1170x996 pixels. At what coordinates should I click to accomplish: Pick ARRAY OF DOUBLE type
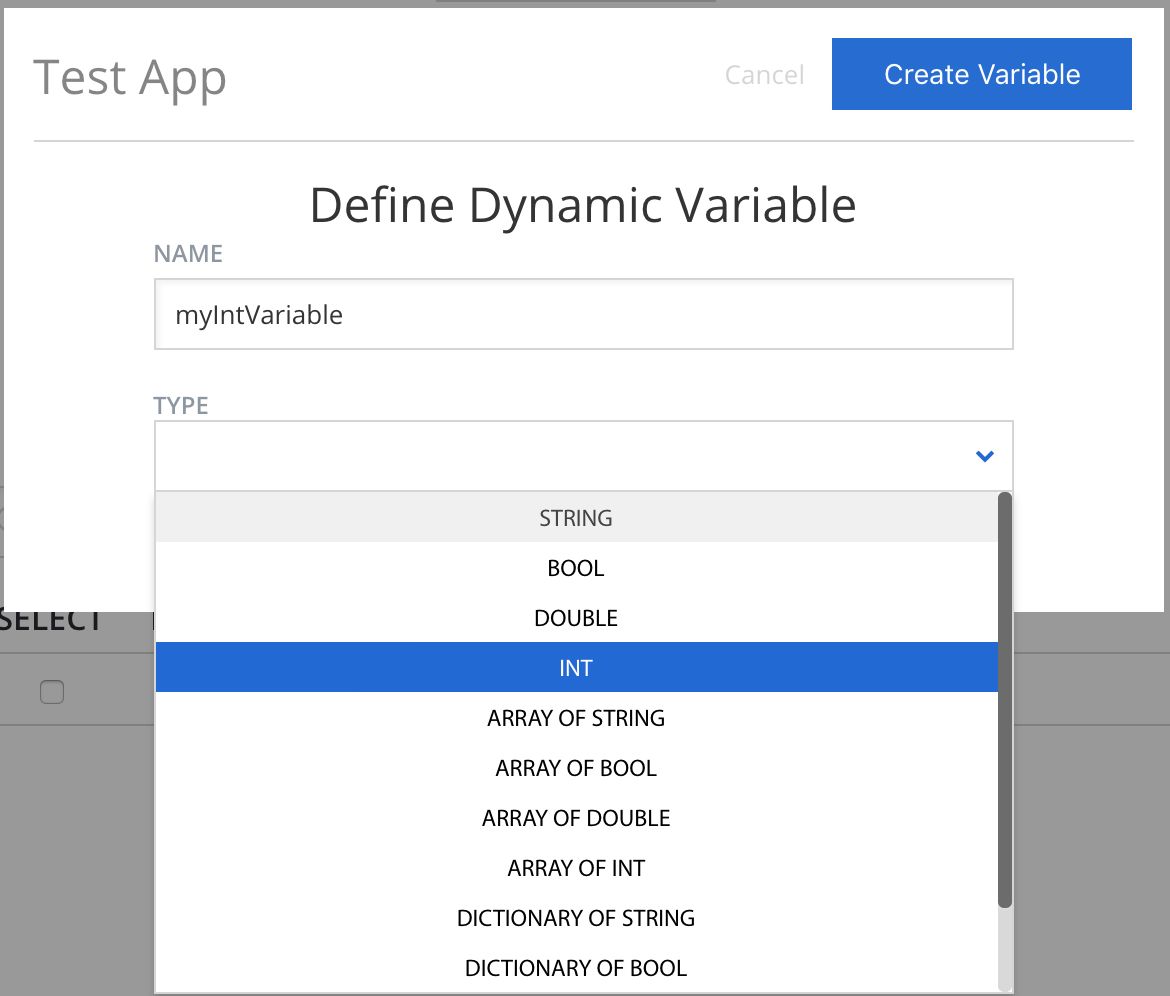pyautogui.click(x=576, y=818)
